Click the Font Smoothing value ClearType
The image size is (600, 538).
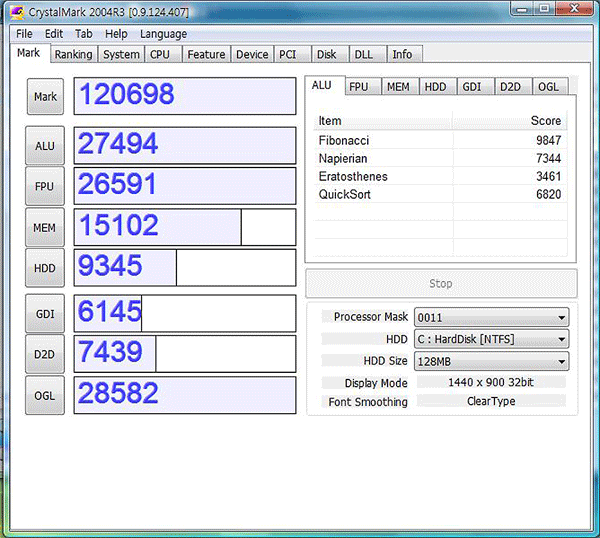coord(491,401)
